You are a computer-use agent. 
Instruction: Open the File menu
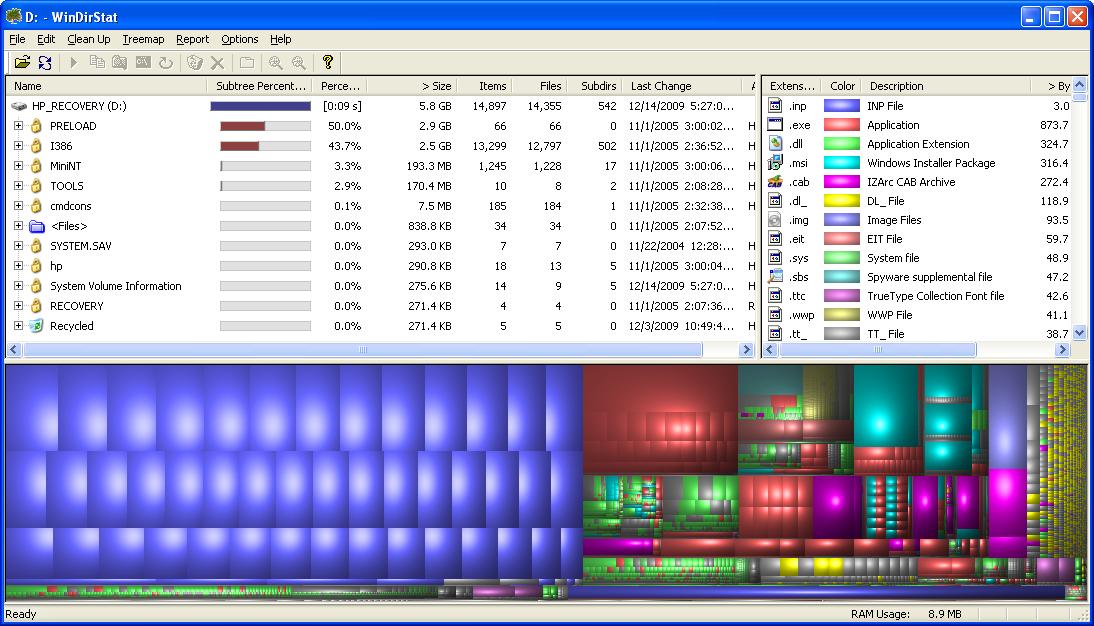pyautogui.click(x=17, y=39)
